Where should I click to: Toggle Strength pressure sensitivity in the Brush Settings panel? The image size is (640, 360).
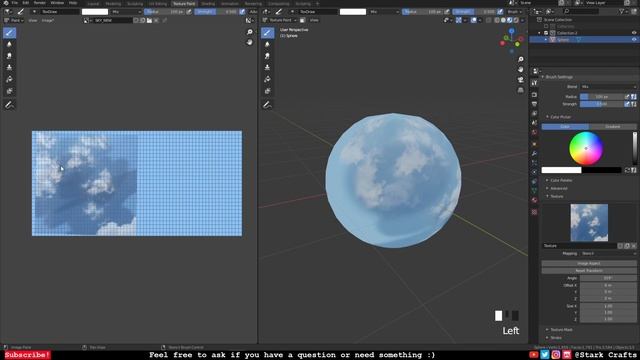pyautogui.click(x=627, y=104)
